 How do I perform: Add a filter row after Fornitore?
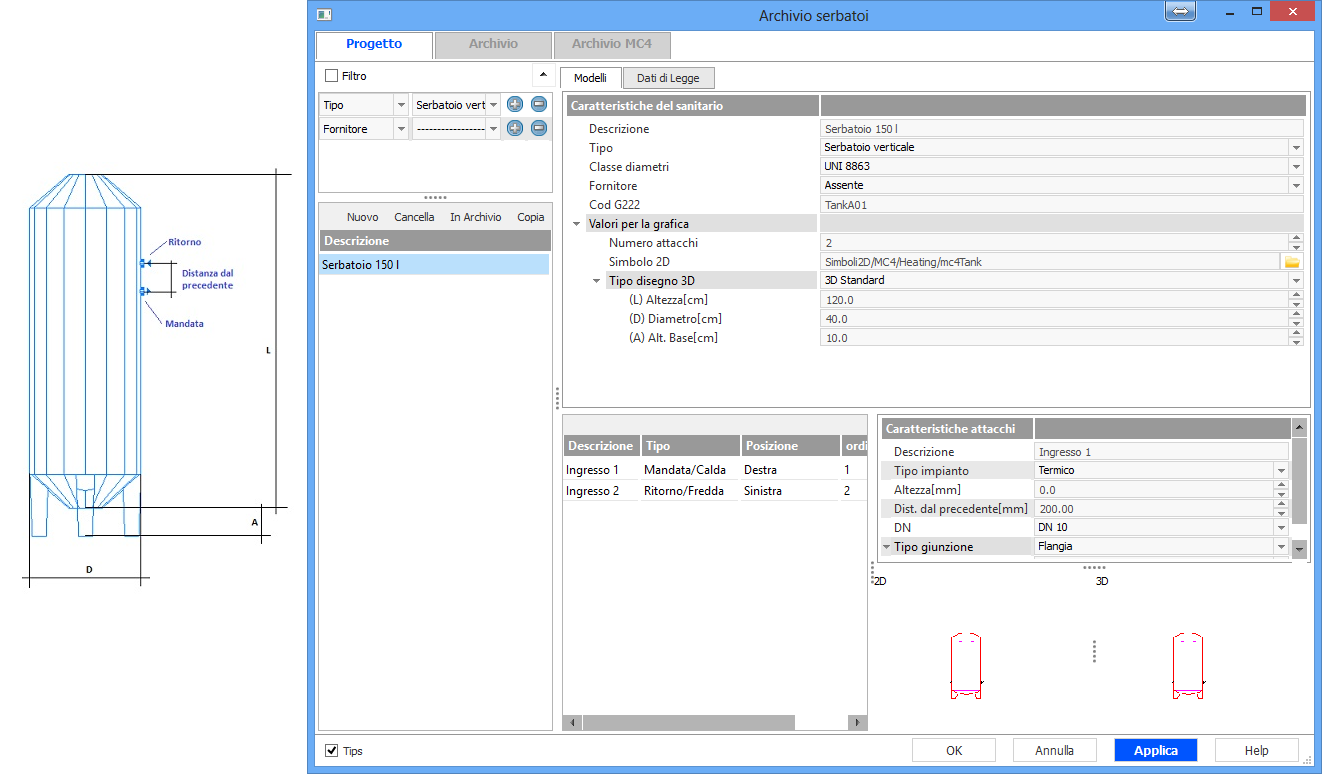click(x=515, y=128)
